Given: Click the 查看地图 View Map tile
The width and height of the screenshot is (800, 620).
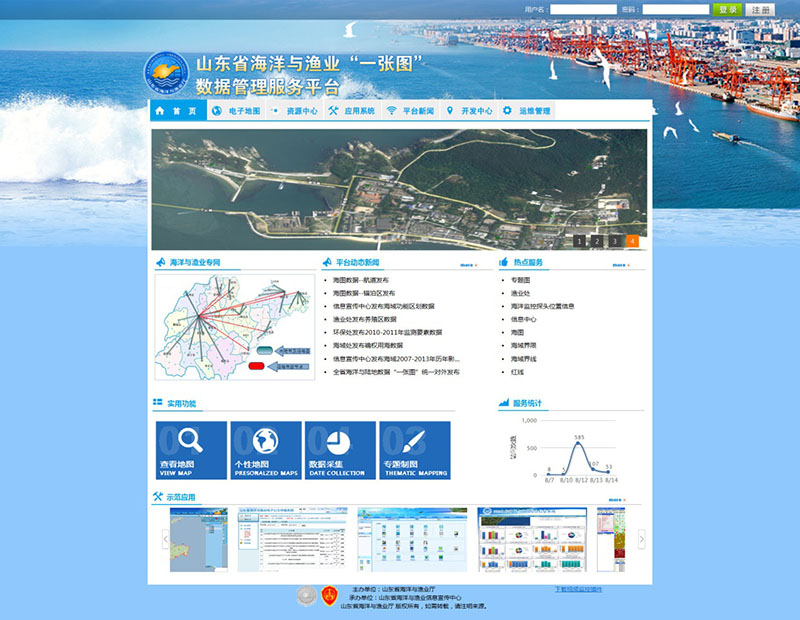Looking at the screenshot, I should 191,450.
